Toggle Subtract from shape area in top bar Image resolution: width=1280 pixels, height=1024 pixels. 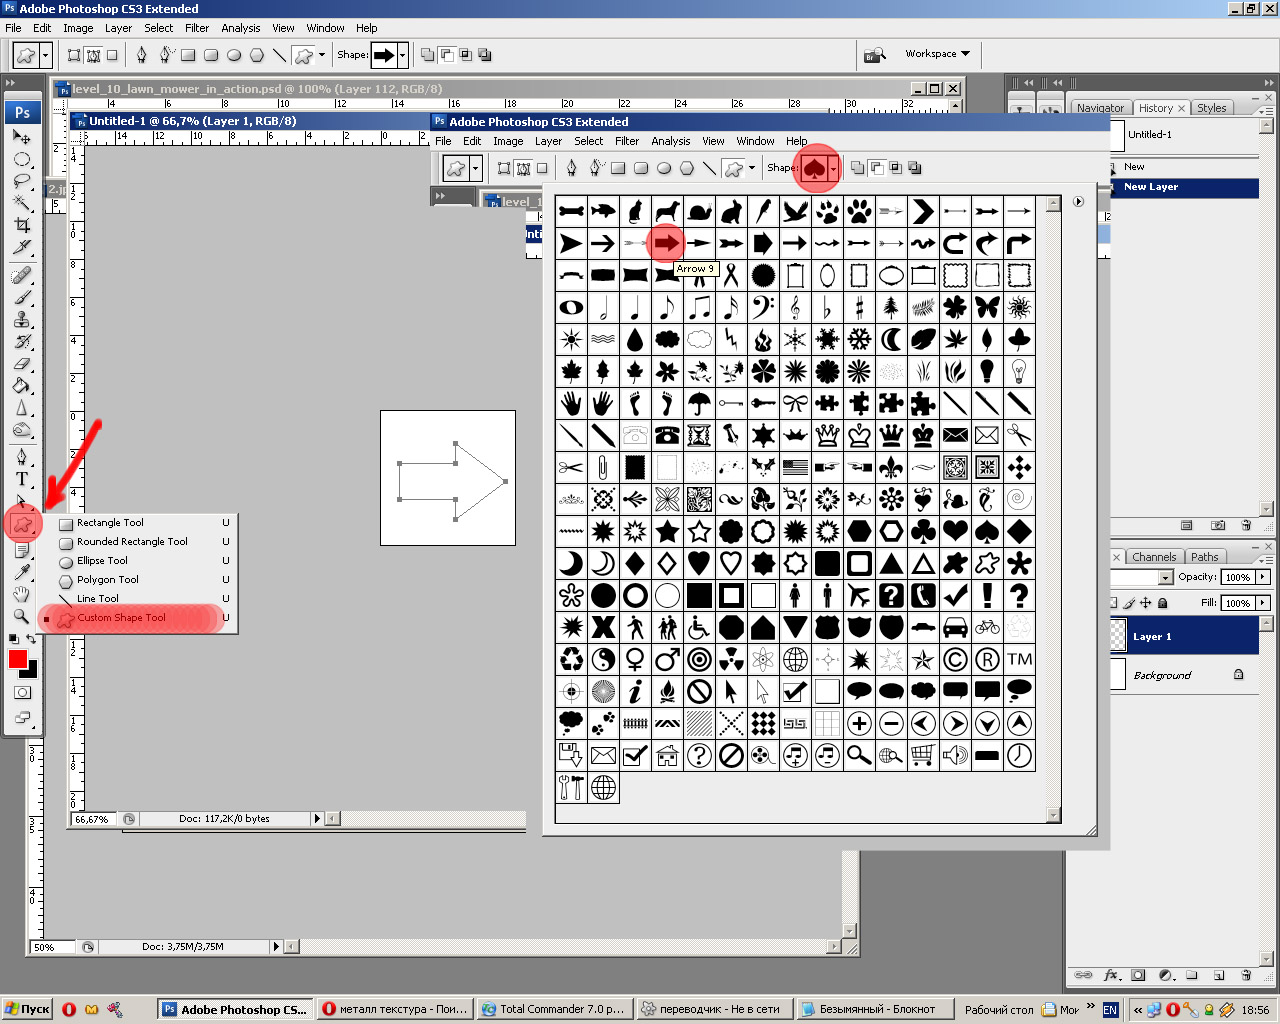(447, 55)
